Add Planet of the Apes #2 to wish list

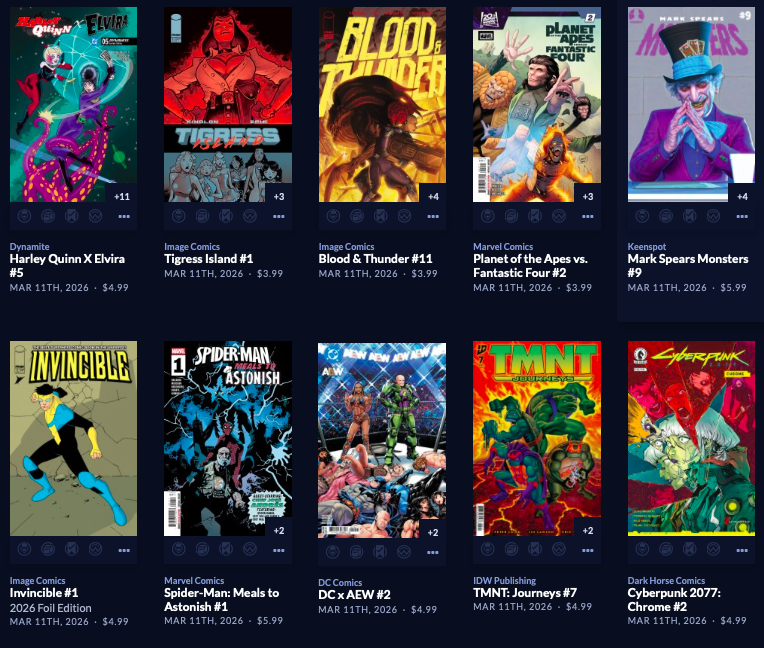559,216
